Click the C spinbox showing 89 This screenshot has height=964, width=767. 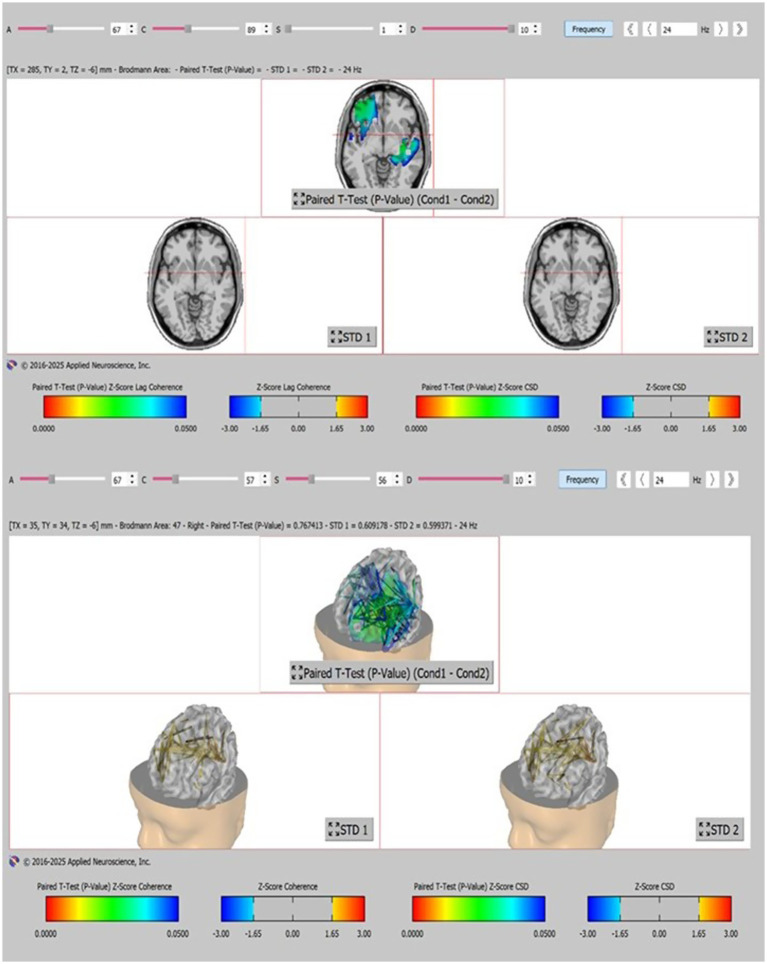[x=258, y=30]
